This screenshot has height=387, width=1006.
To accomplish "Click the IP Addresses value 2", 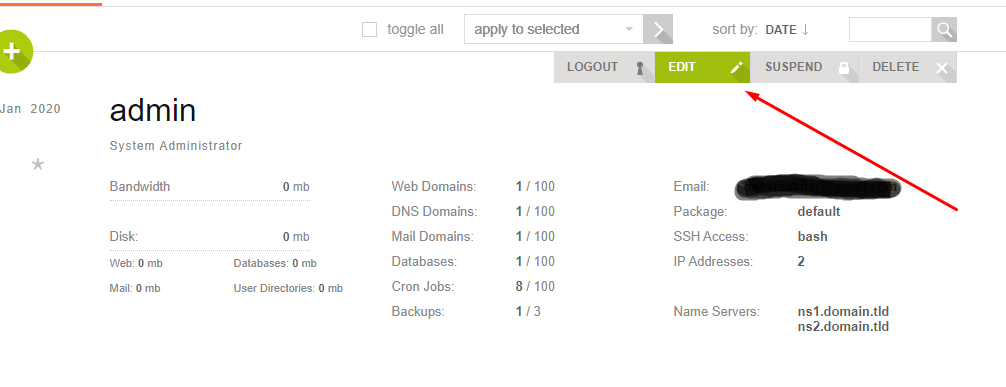I will [x=801, y=261].
